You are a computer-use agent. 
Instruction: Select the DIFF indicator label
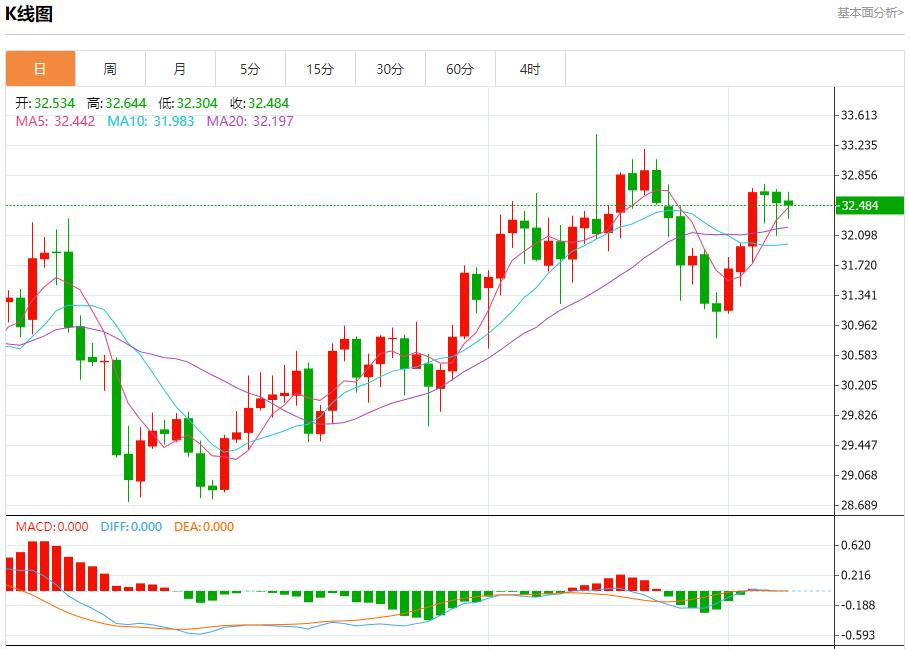coord(130,527)
